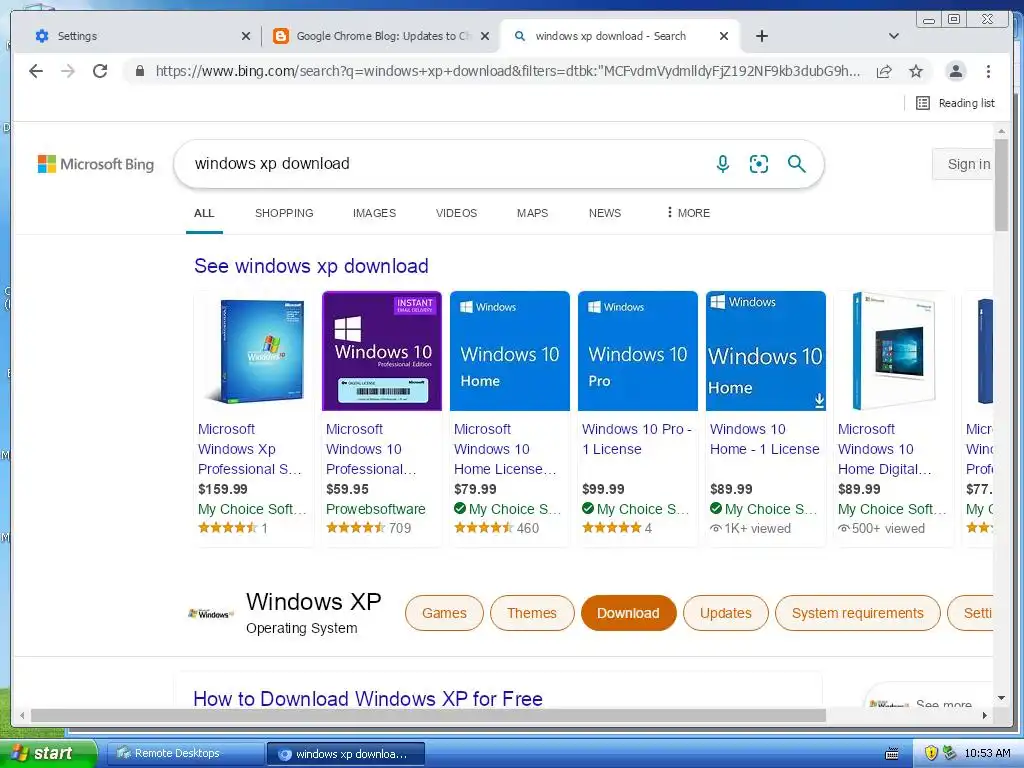
Task: Close the Google Chrome Blog tab
Action: pos(485,37)
